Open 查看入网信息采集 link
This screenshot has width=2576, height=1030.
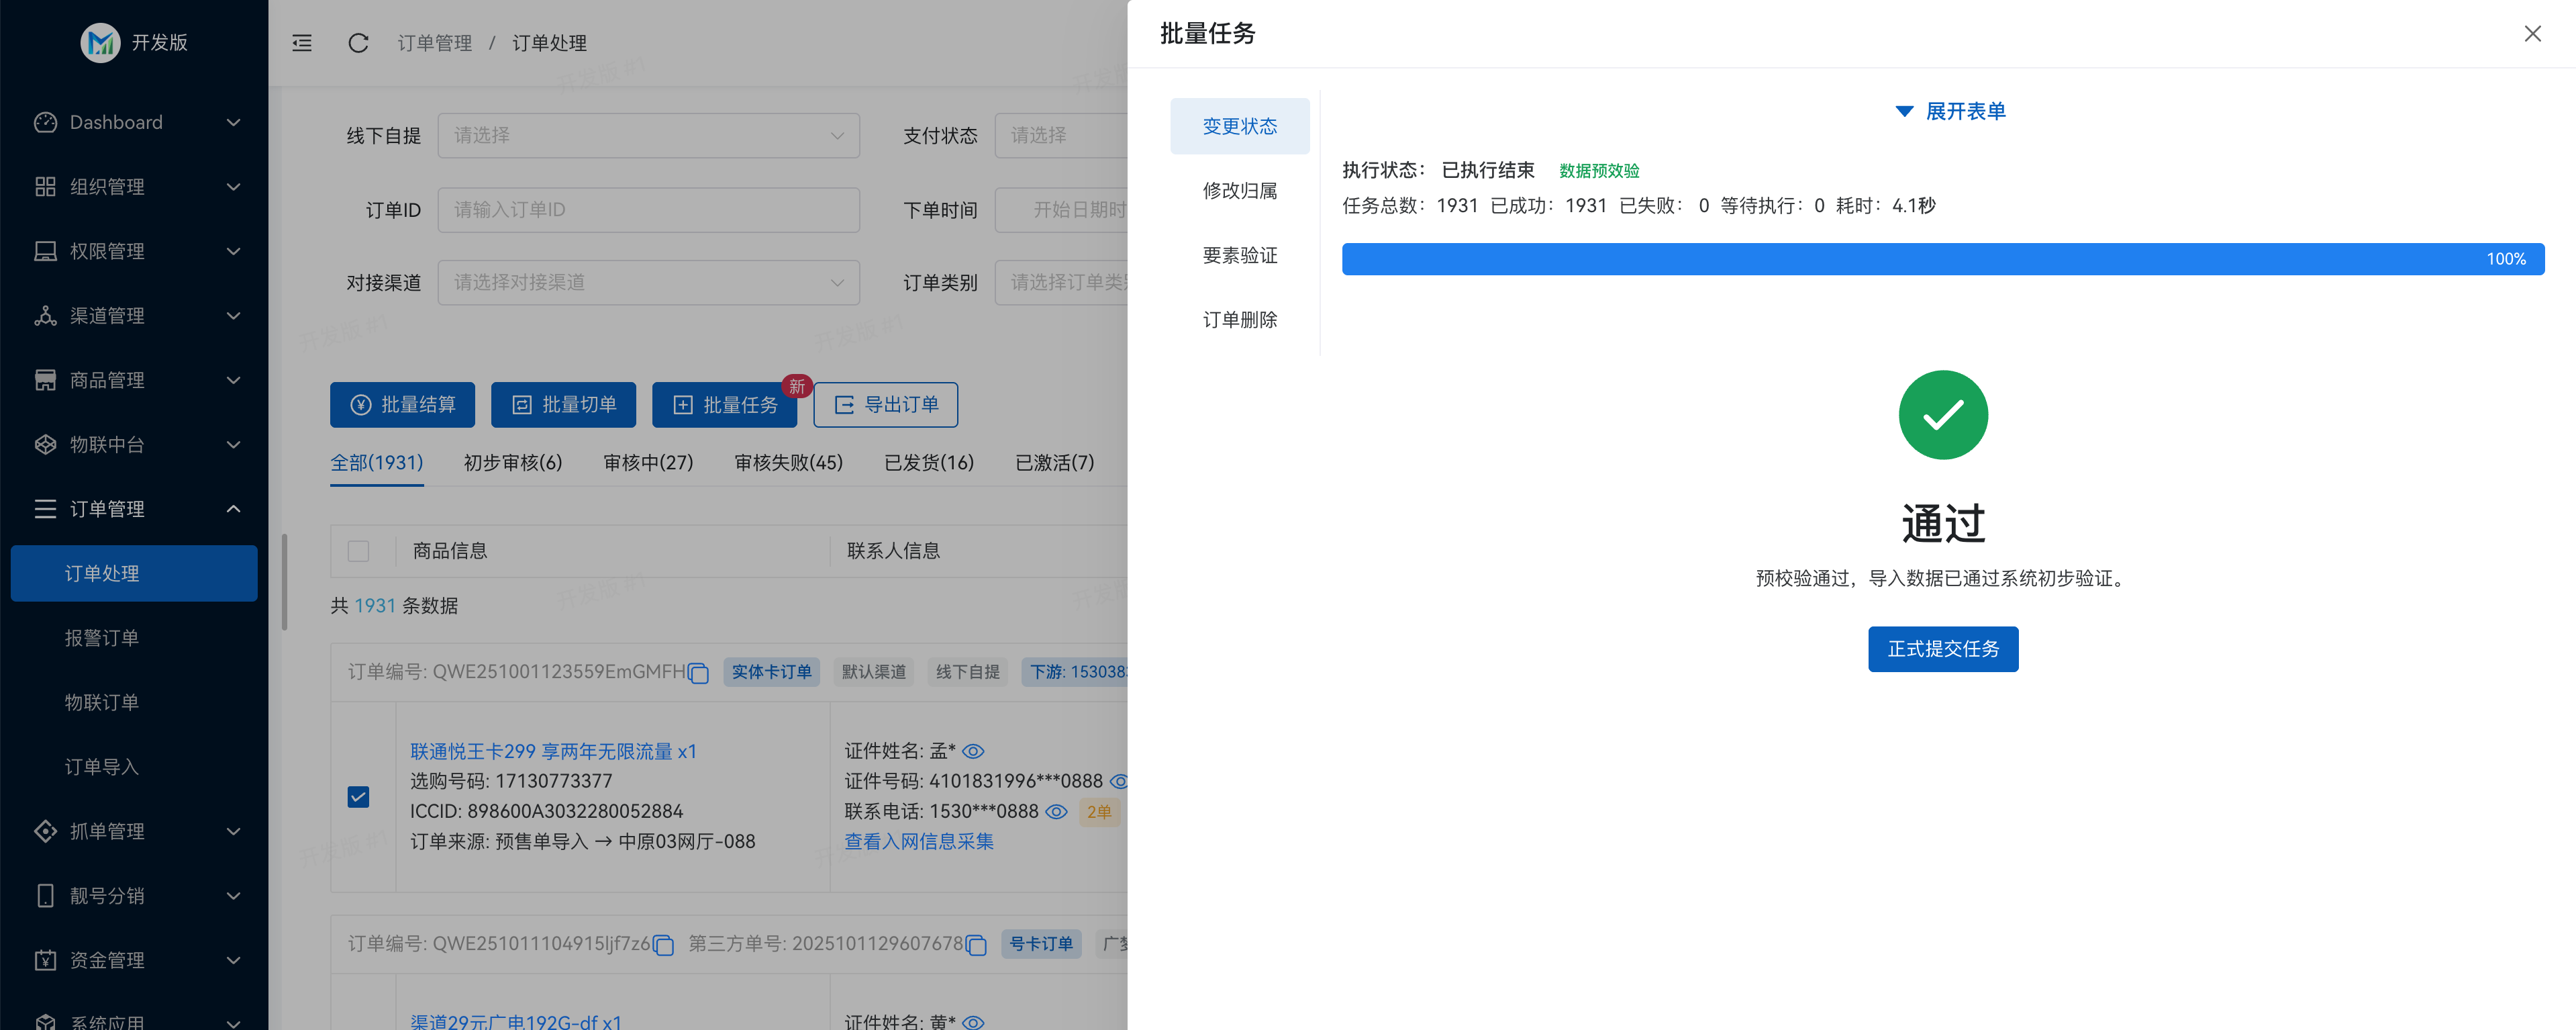click(917, 841)
